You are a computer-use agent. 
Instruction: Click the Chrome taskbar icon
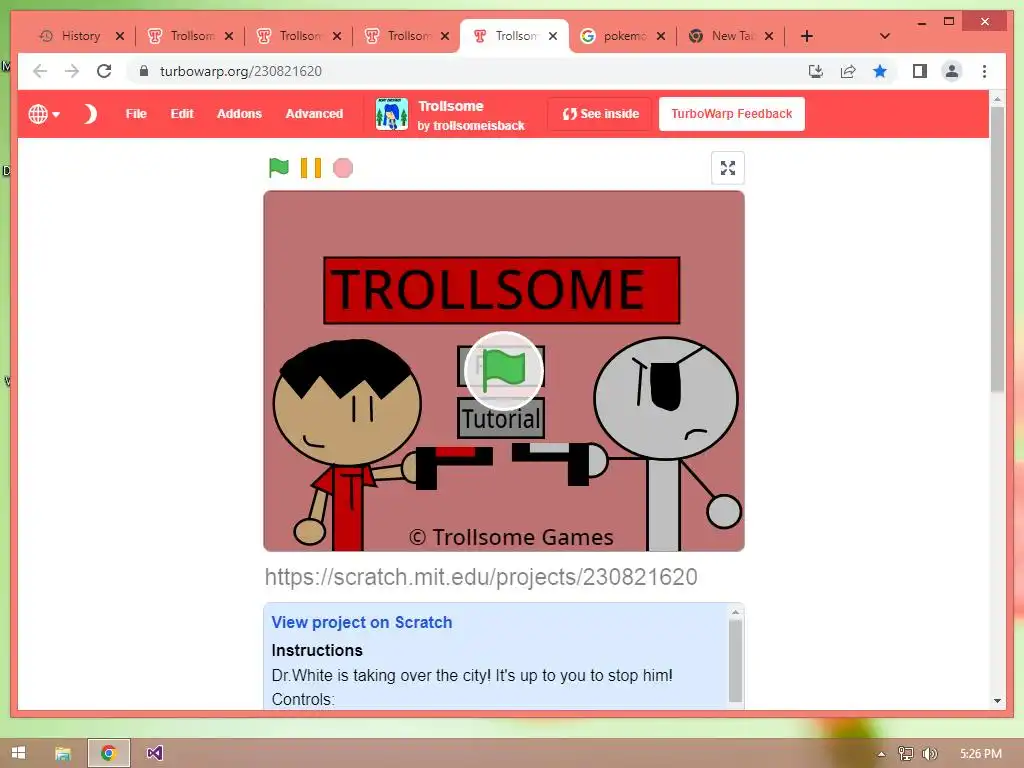coord(109,753)
